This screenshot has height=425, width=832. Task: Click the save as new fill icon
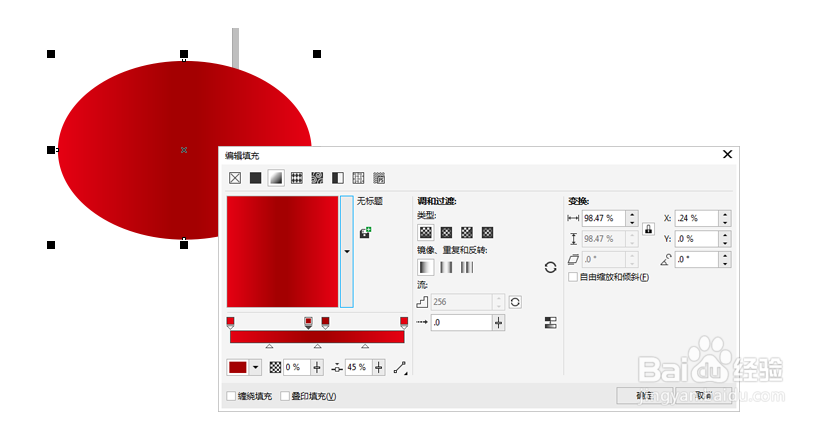(365, 233)
